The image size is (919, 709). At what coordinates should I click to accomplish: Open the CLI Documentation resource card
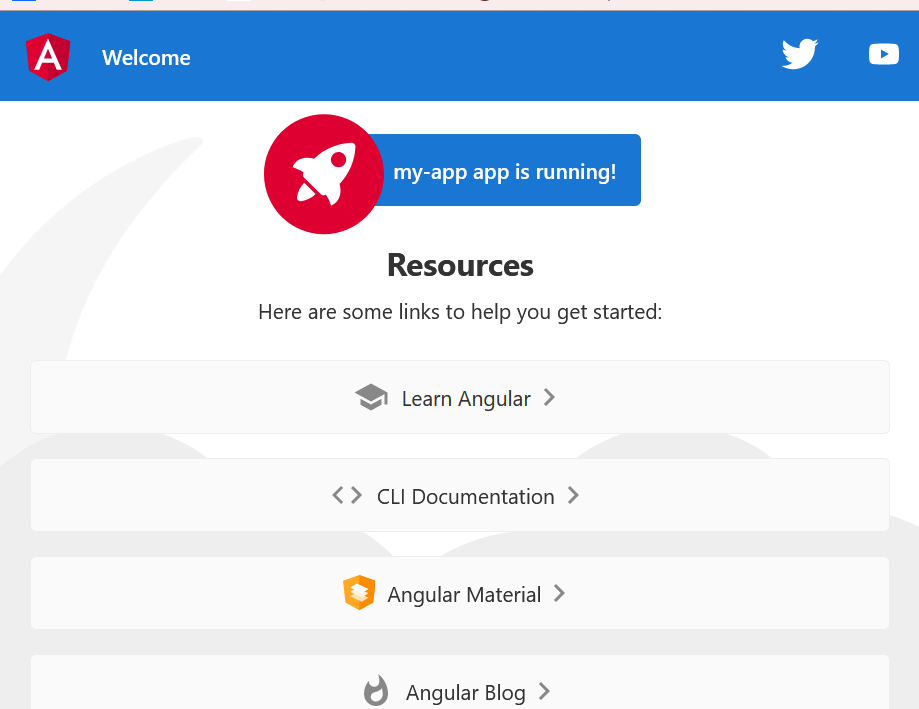pos(460,495)
